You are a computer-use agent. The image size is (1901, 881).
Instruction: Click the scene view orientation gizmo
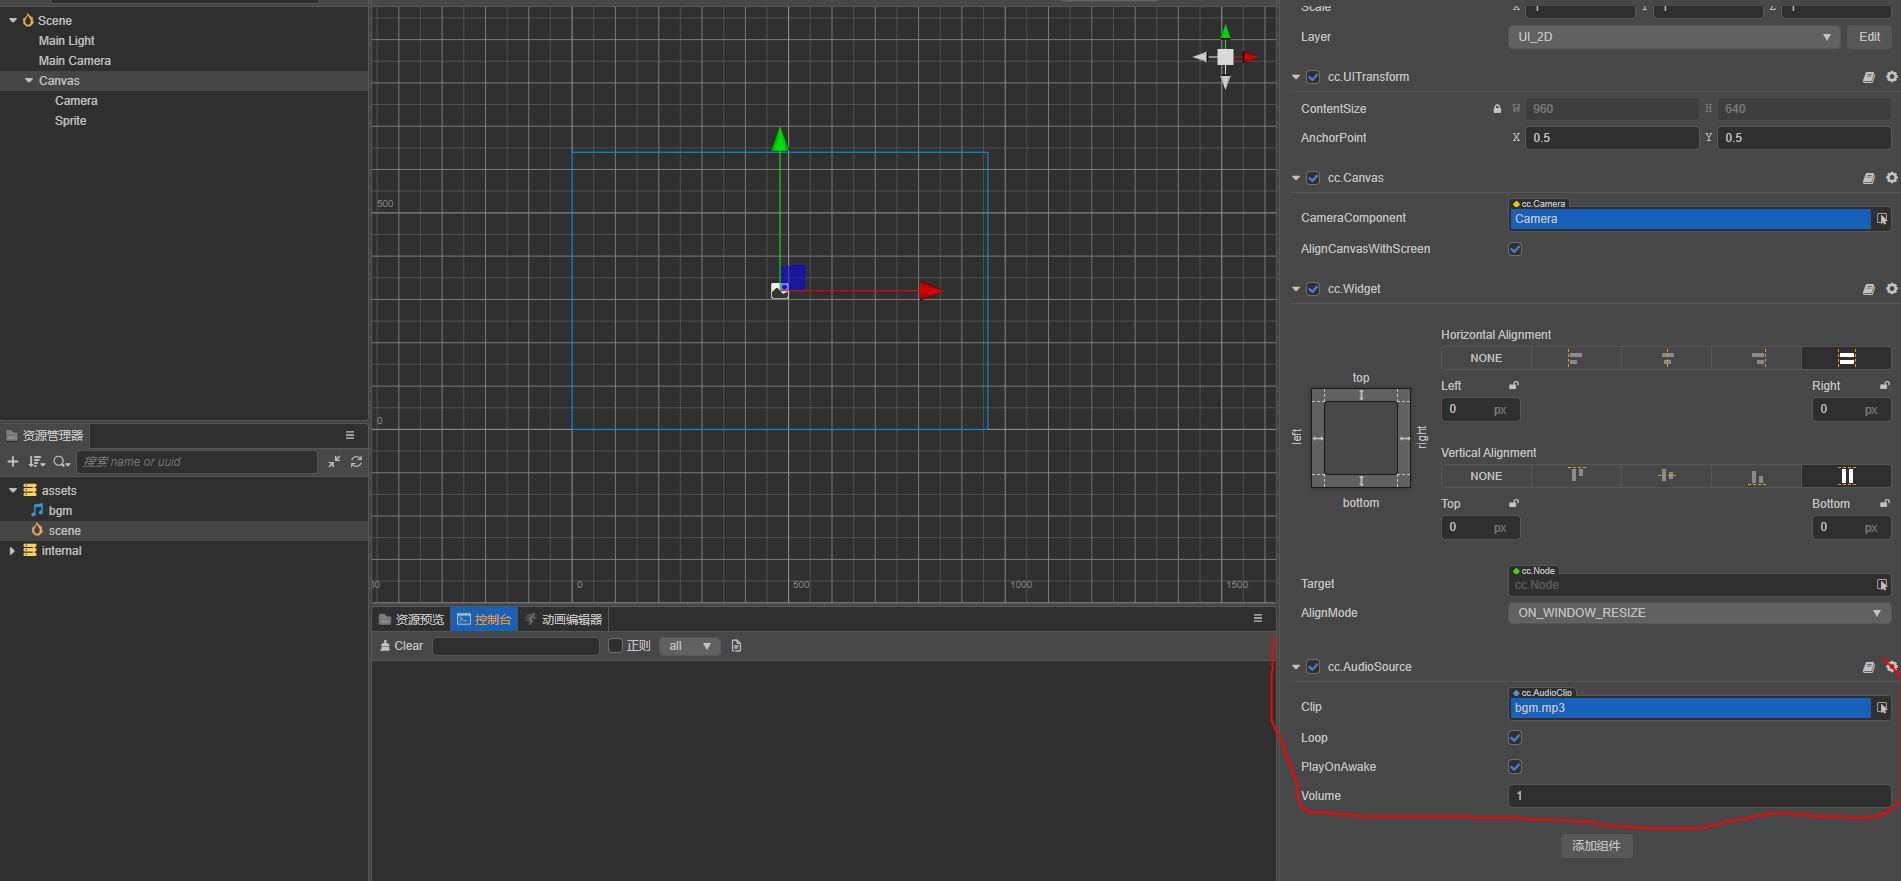tap(1225, 57)
